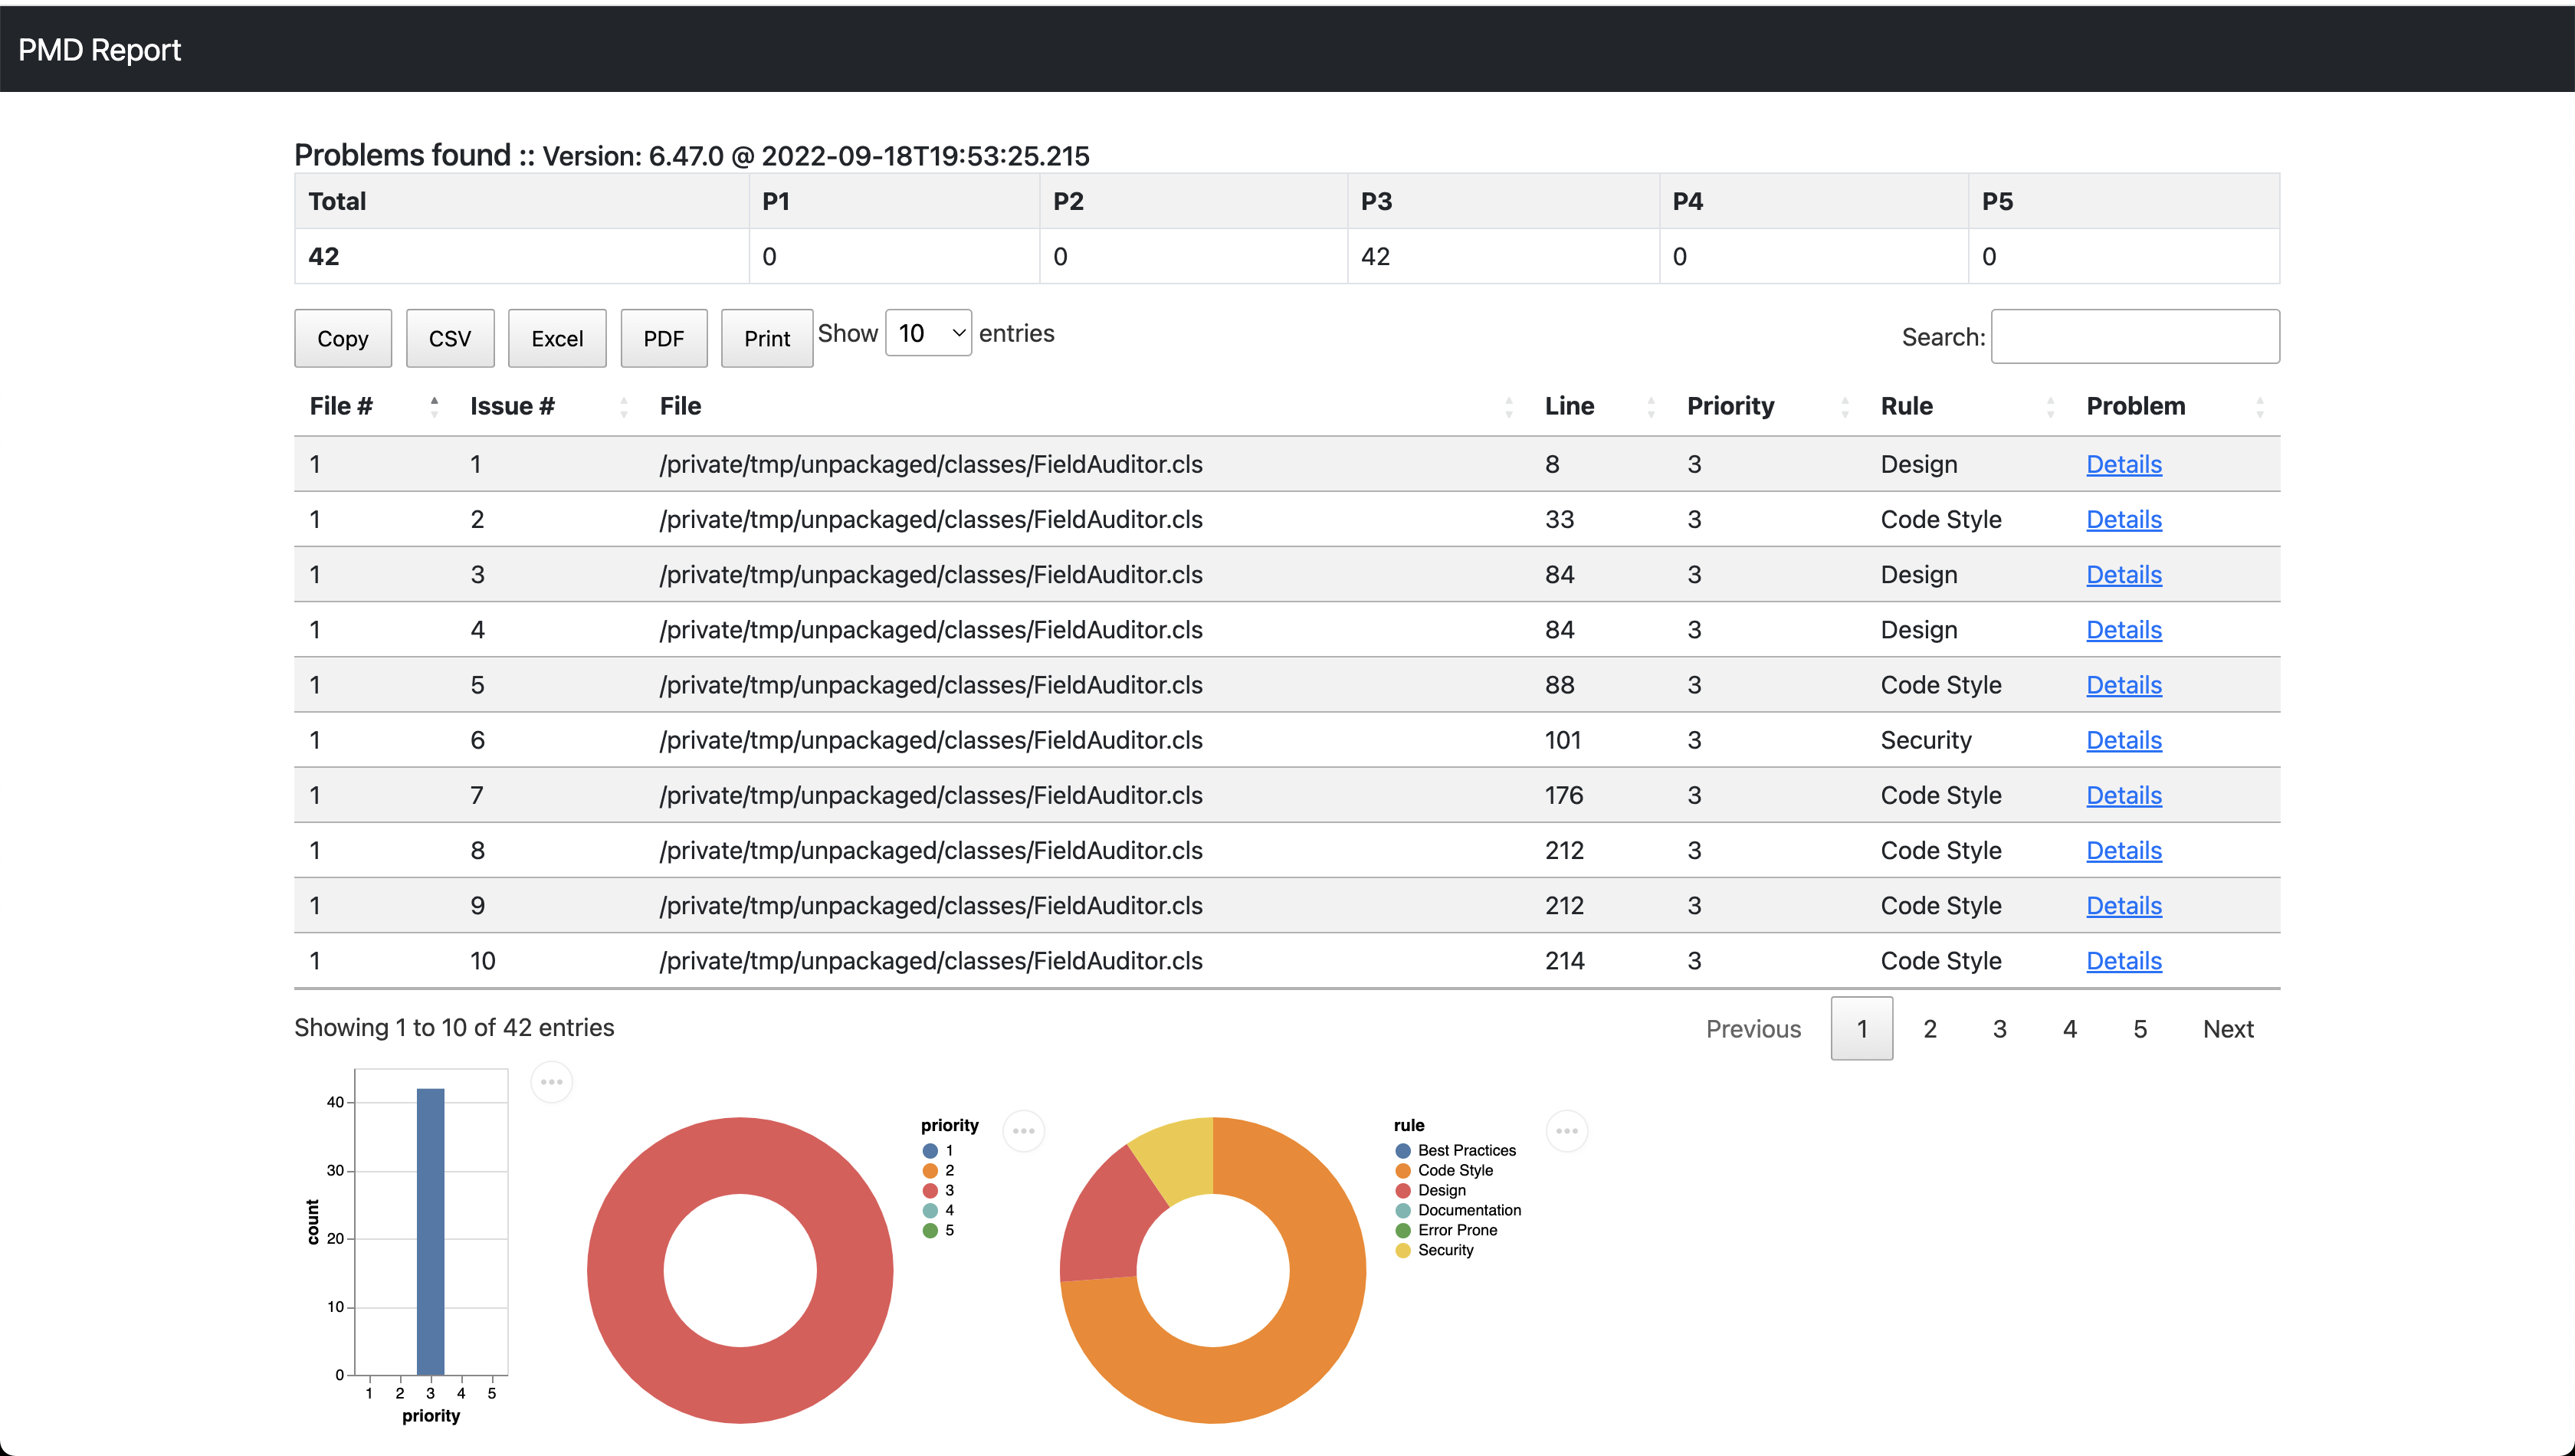Open priority donut chart ellipsis menu
The image size is (2575, 1456).
pyautogui.click(x=1023, y=1131)
